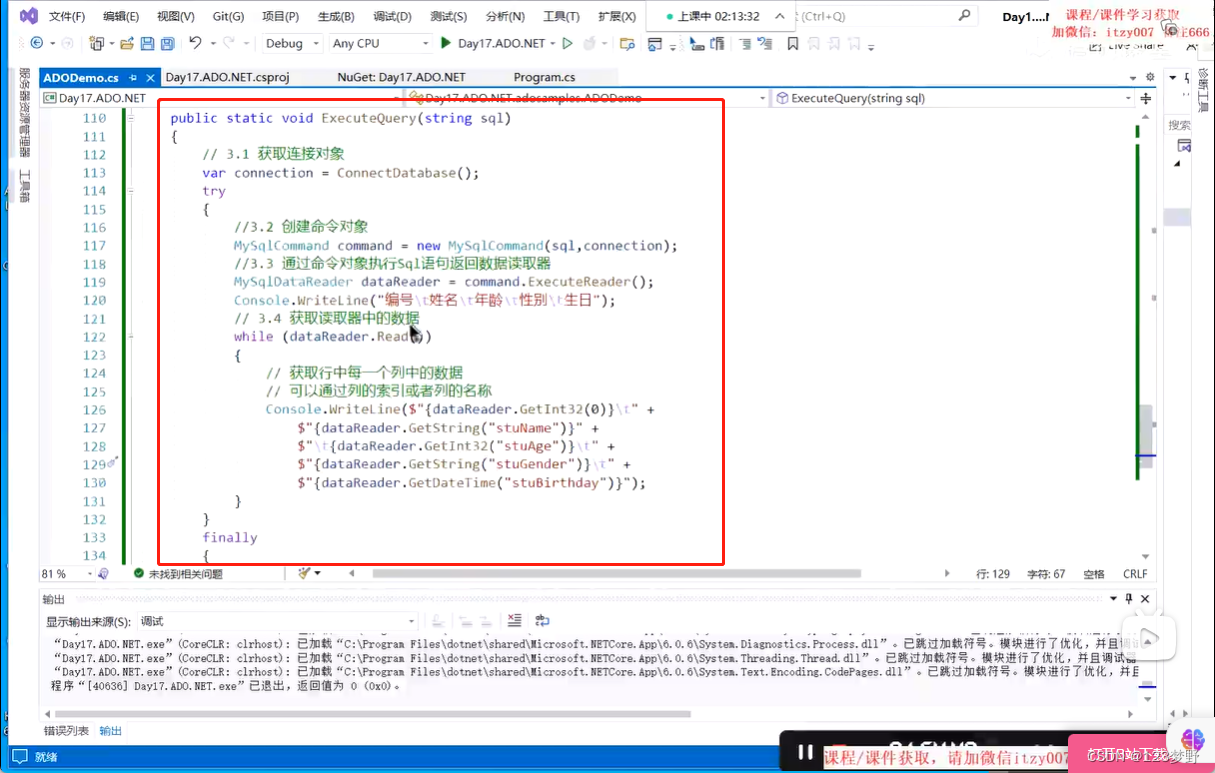Click the Save All icon
The width and height of the screenshot is (1215, 773).
click(x=167, y=44)
